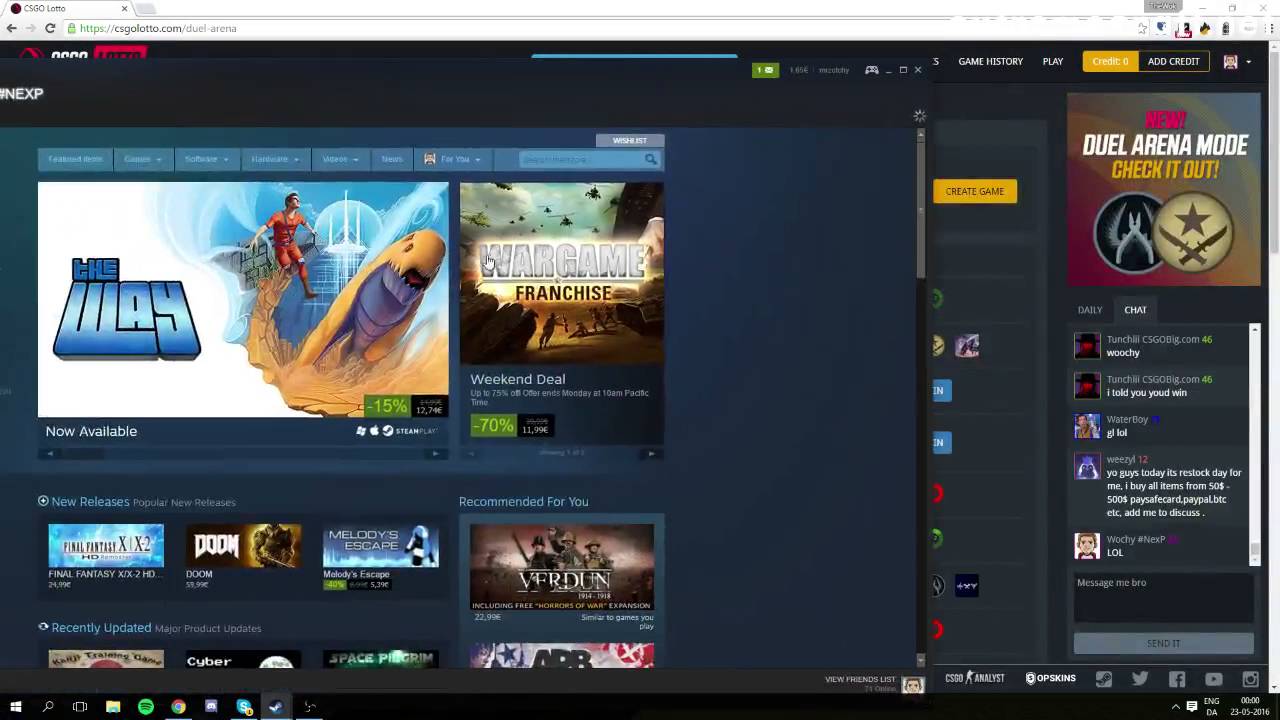Open CSGO Lotto user avatar dropdown
1280x720 pixels.
point(1237,62)
